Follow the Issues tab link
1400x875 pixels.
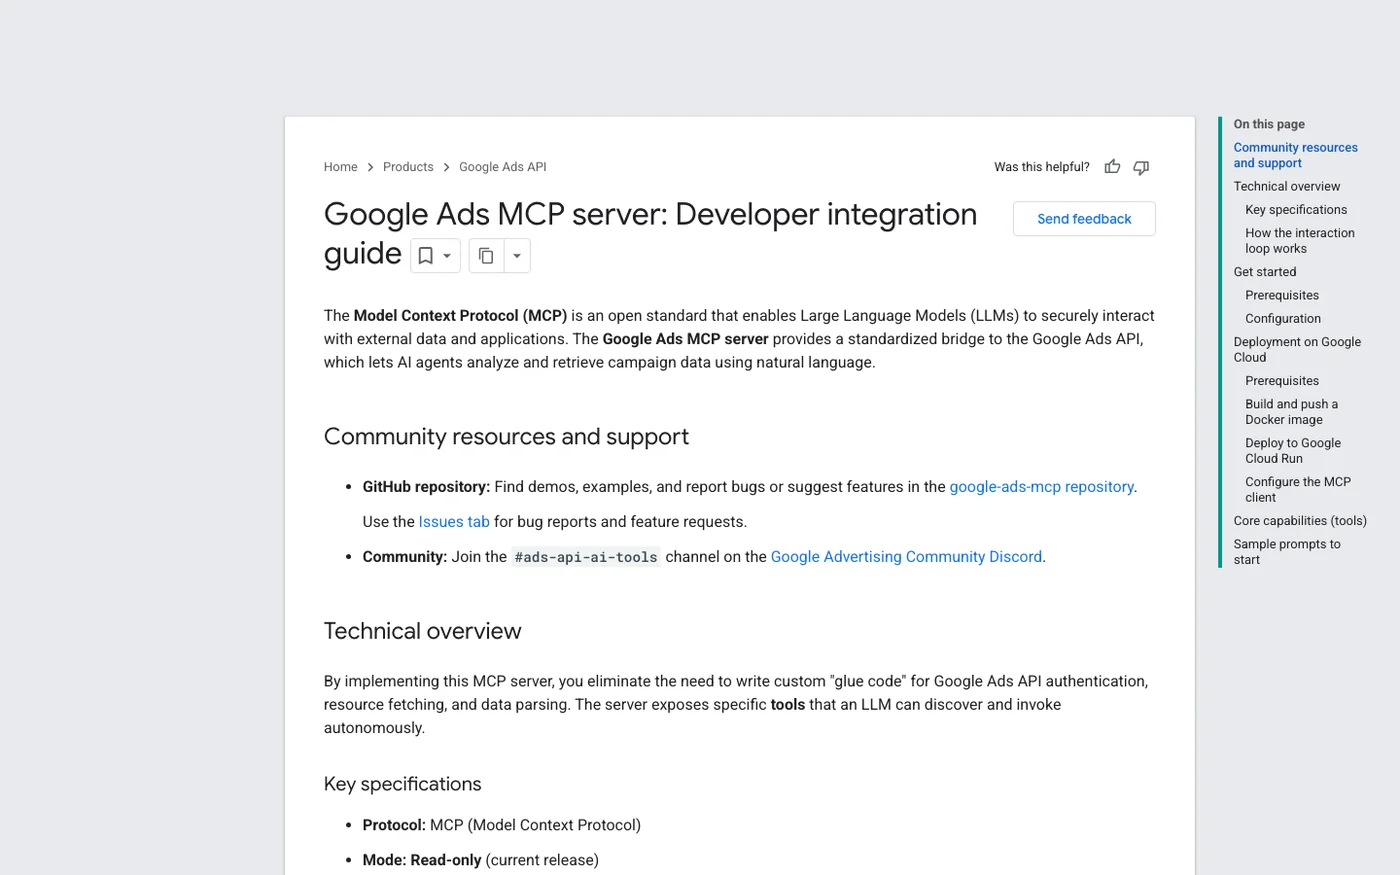coord(454,522)
